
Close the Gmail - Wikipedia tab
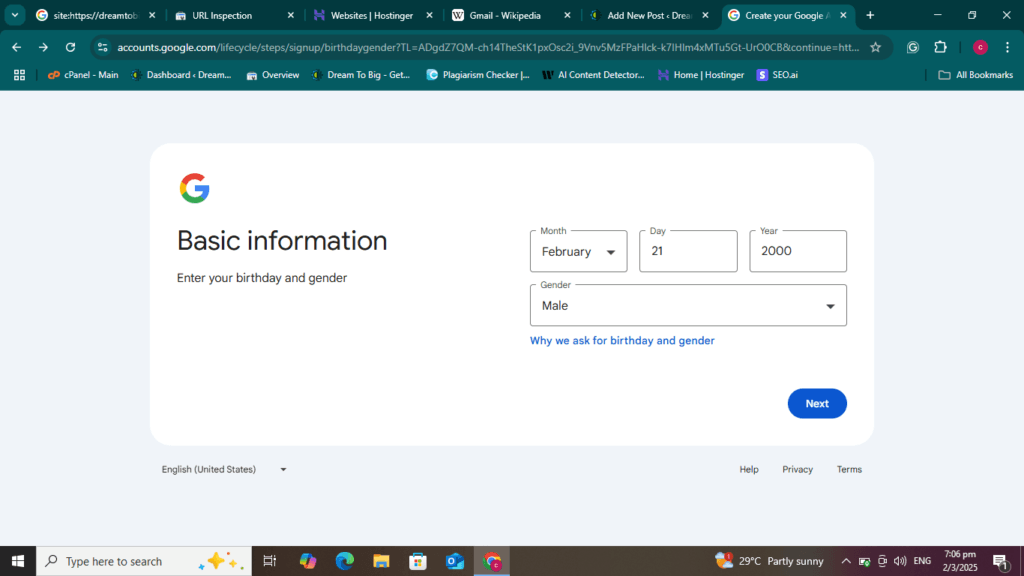(x=567, y=15)
